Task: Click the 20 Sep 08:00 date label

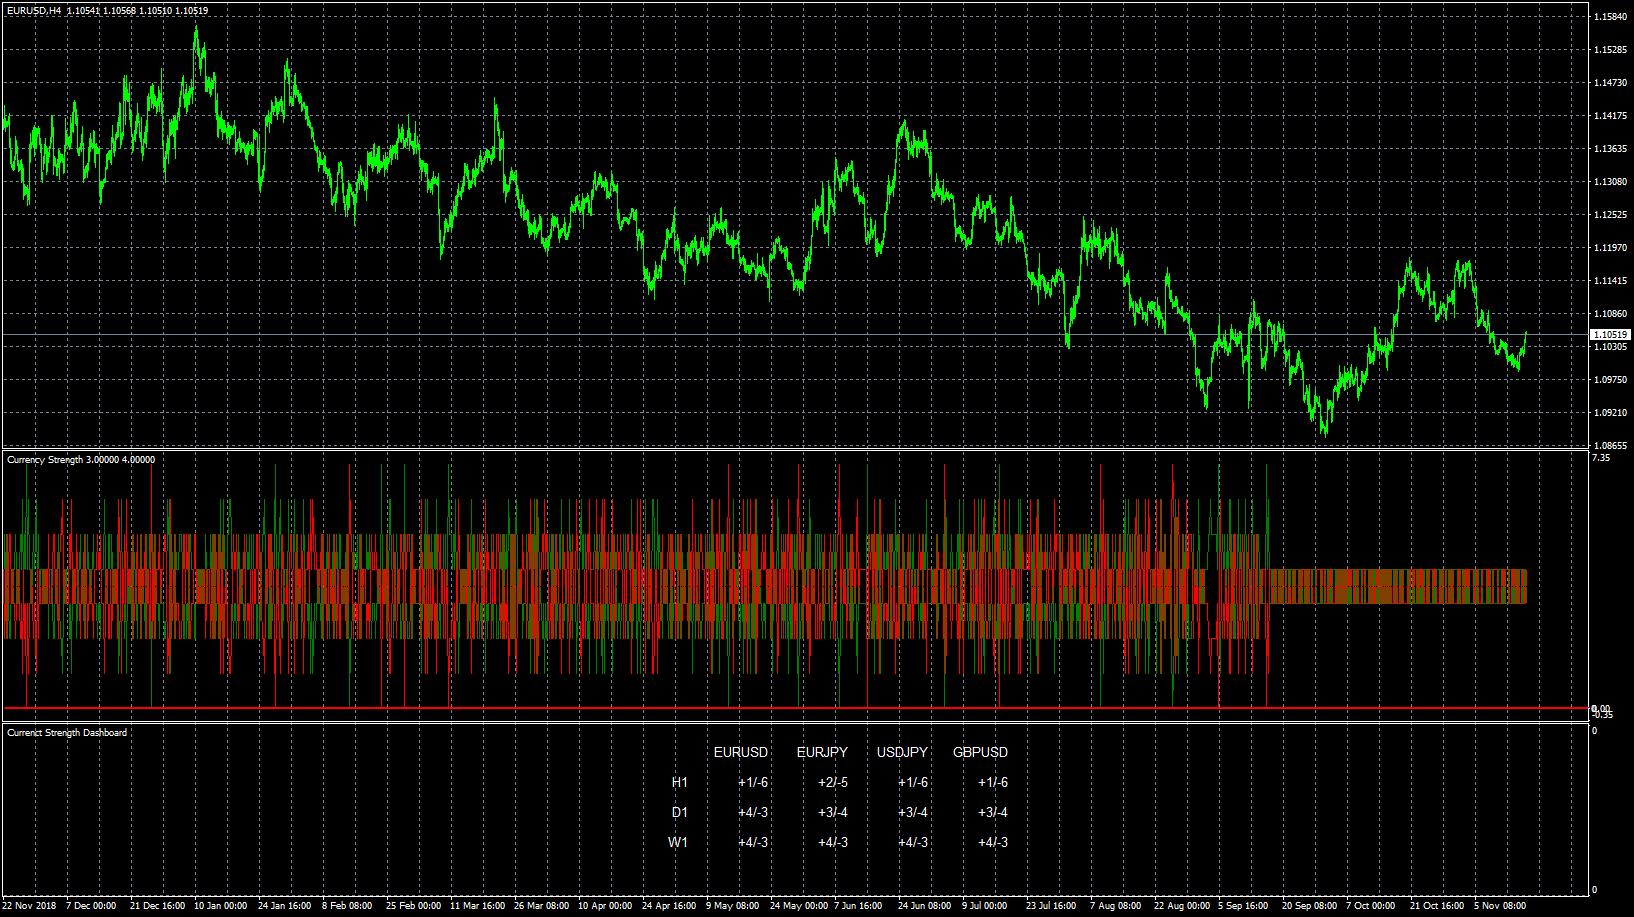Action: click(x=1310, y=906)
